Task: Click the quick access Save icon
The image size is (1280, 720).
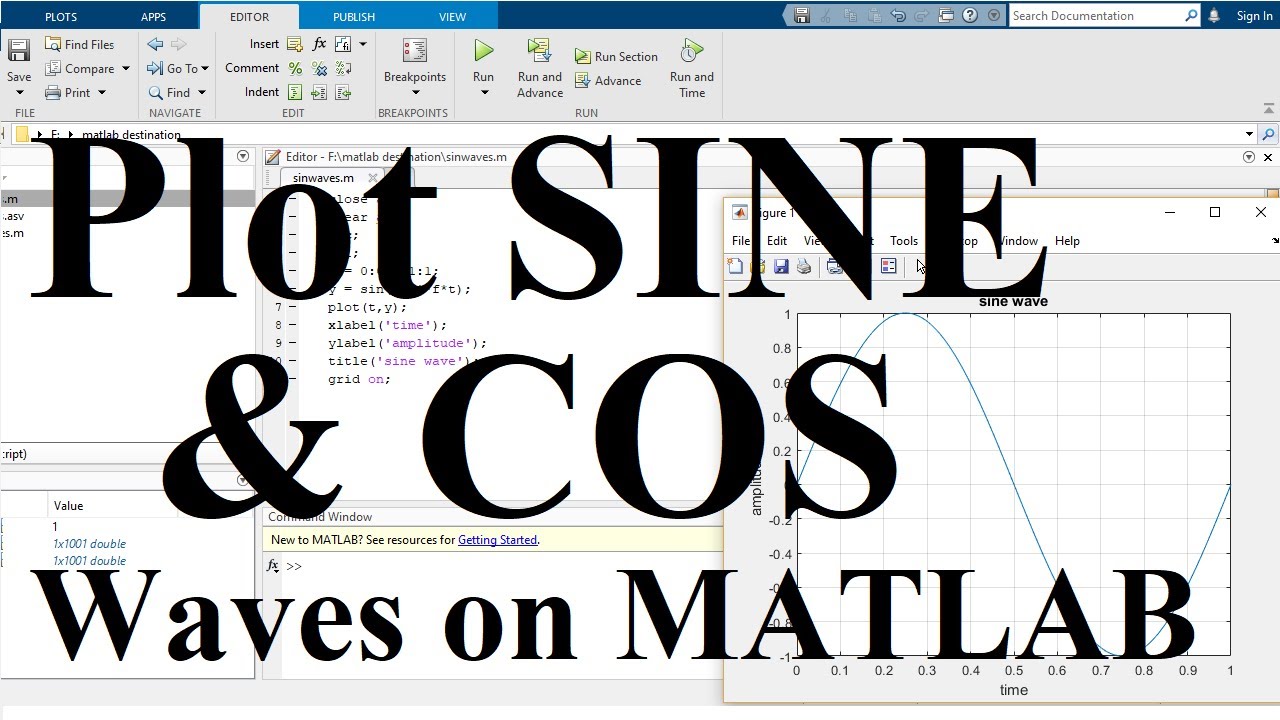Action: (x=801, y=16)
